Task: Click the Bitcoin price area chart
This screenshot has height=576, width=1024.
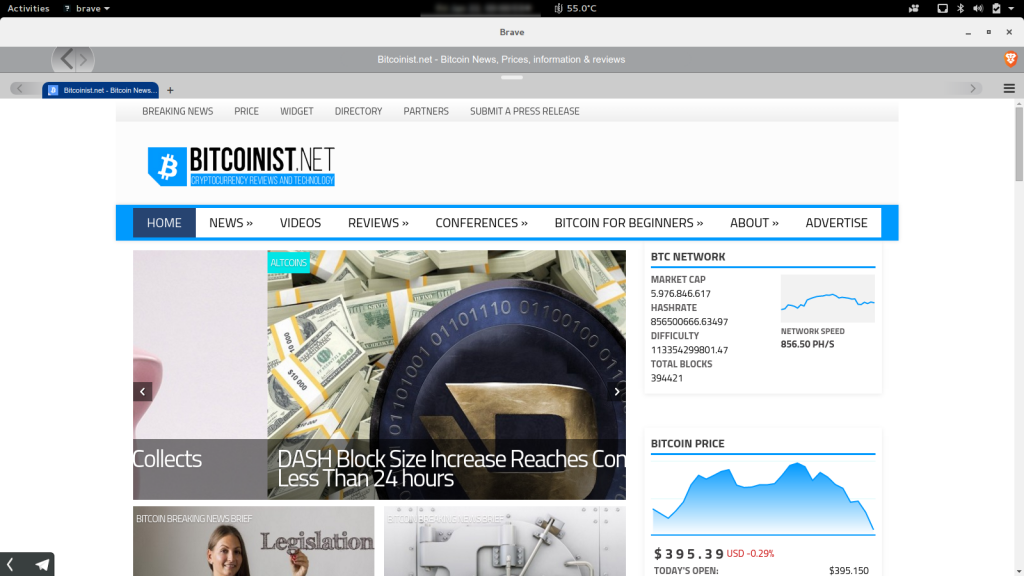Action: (x=763, y=498)
